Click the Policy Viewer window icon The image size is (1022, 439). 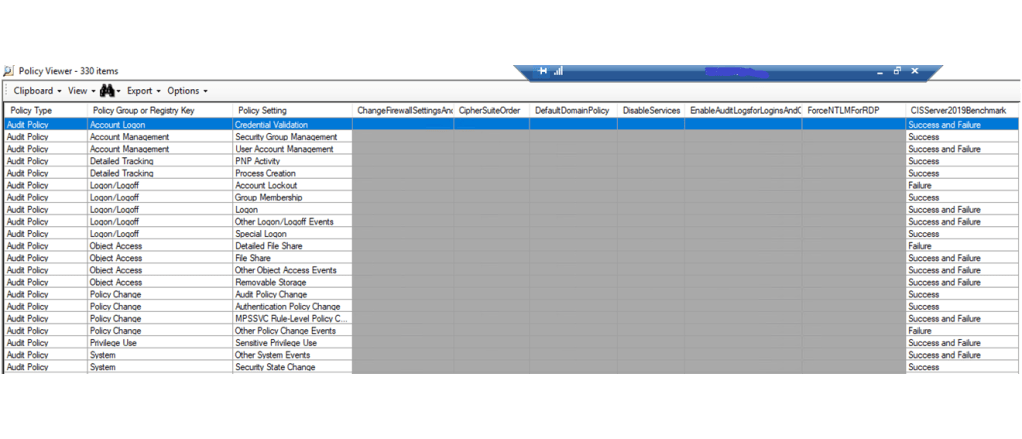click(9, 72)
